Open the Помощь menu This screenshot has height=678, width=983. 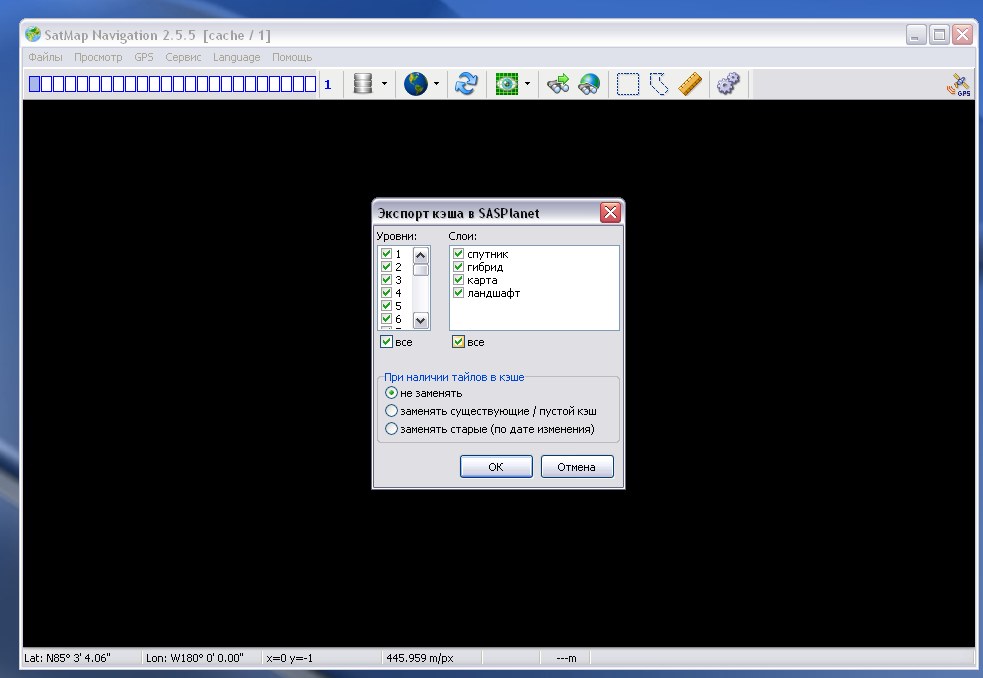click(x=292, y=57)
